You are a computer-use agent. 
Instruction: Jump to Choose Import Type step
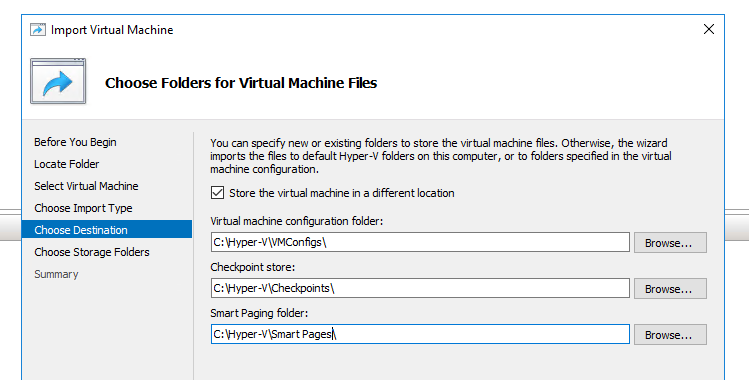pos(83,208)
